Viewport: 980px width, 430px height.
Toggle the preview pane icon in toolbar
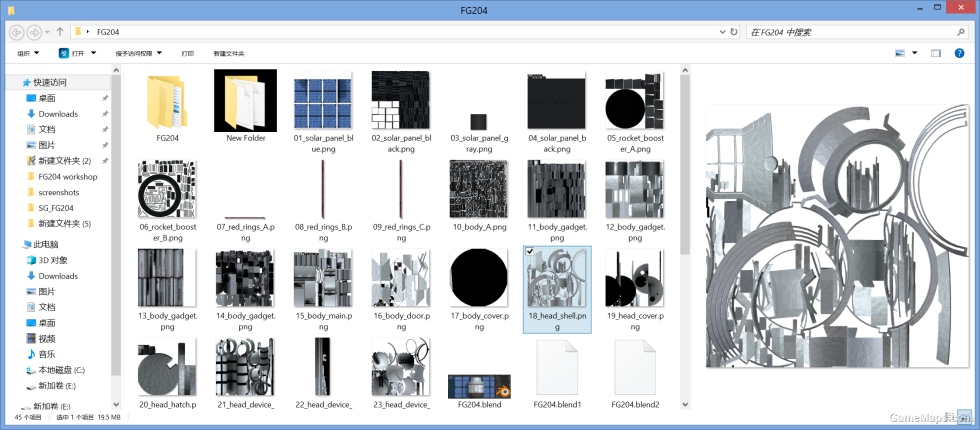coord(936,53)
